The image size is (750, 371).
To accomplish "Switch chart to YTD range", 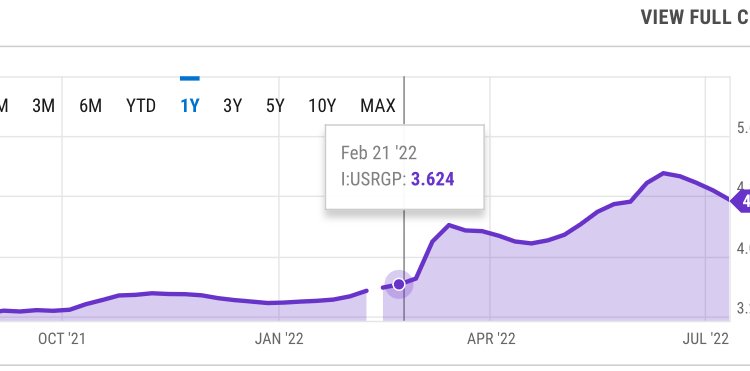I will (x=141, y=106).
